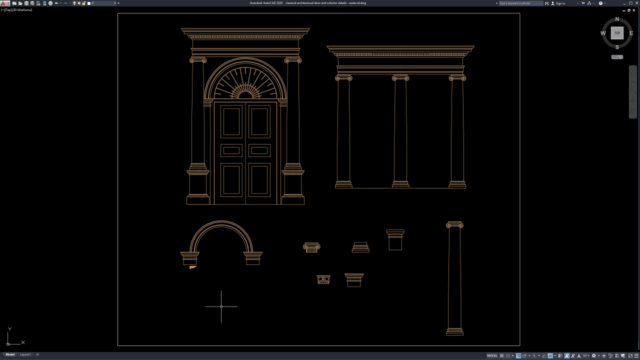Expand the Help dropdown arrow
This screenshot has width=640, height=360.
(x=605, y=3)
